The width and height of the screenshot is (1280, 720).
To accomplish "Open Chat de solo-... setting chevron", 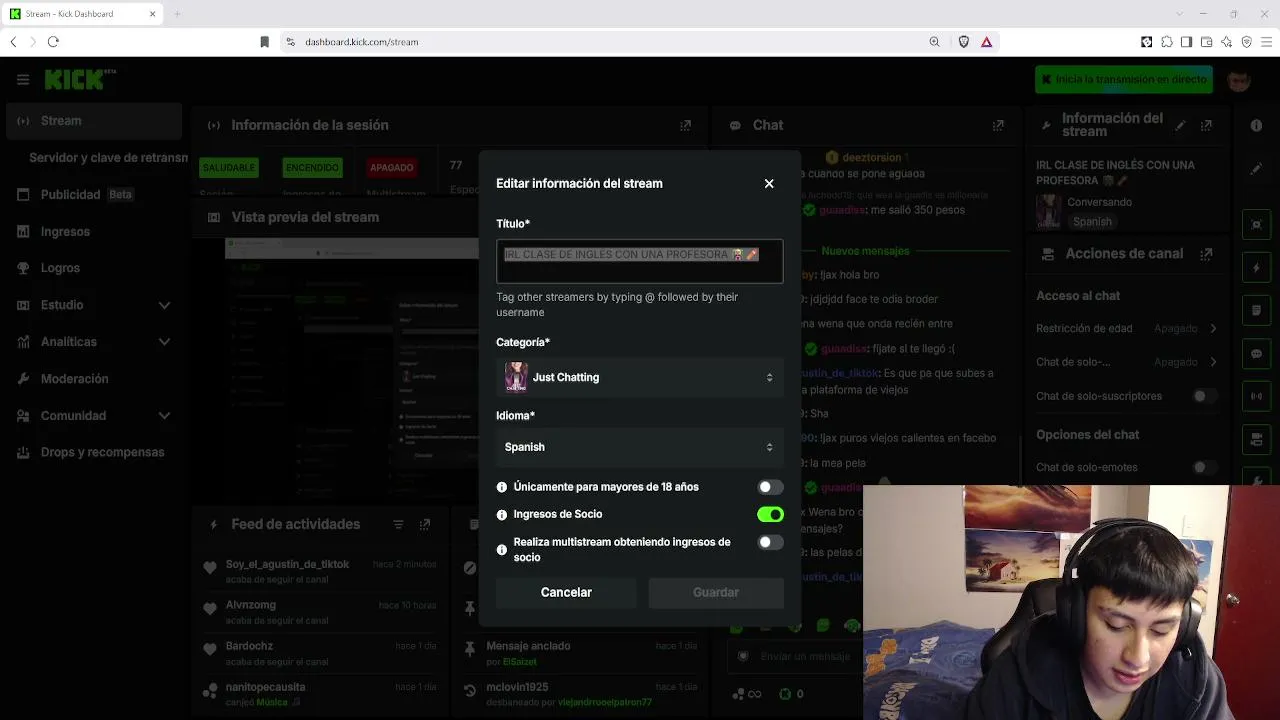I will click(x=1213, y=362).
